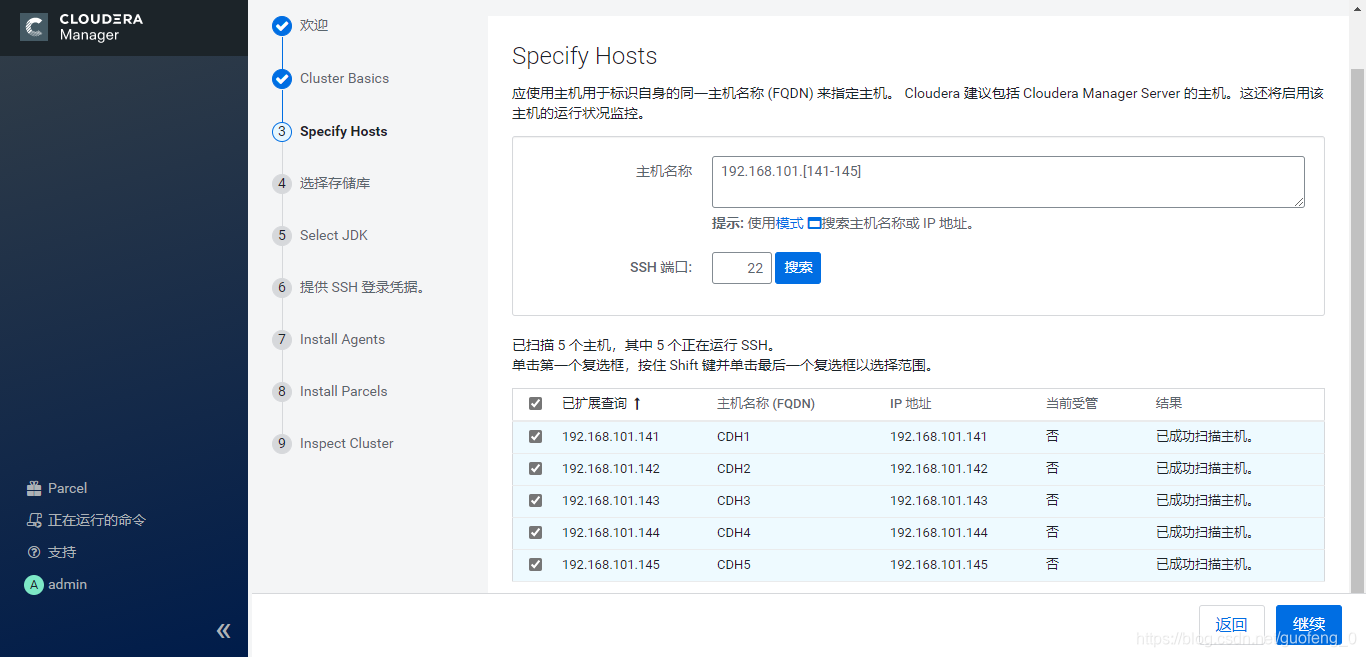Screen dimensions: 1366x657
Task: Collapse the sidebar with double-chevron icon
Action: click(224, 630)
